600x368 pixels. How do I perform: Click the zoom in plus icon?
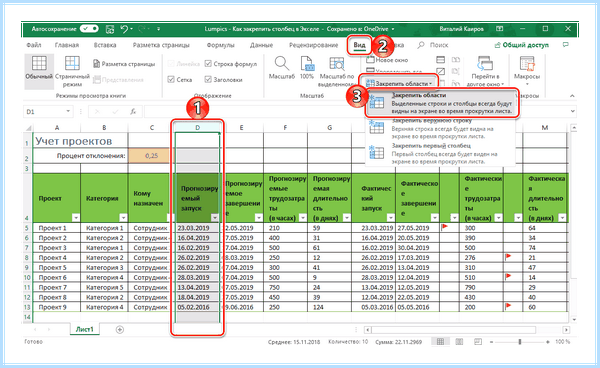[x=548, y=342]
